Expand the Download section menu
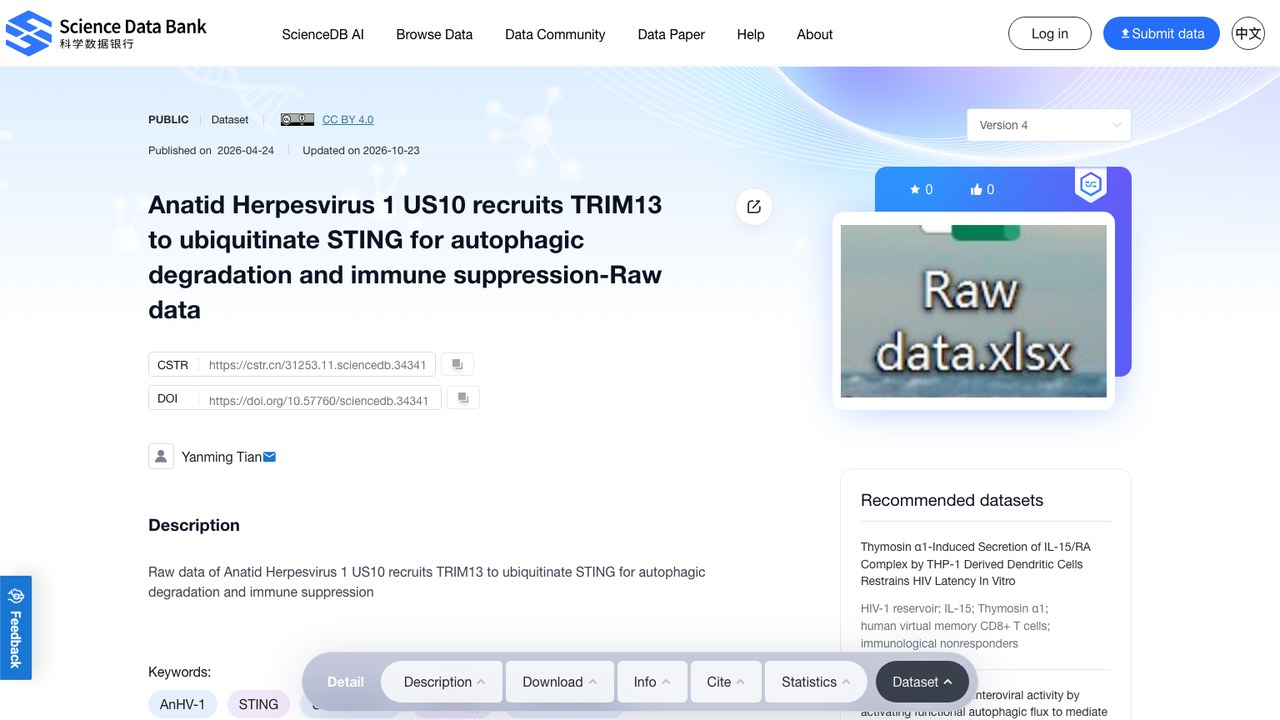 click(x=559, y=682)
